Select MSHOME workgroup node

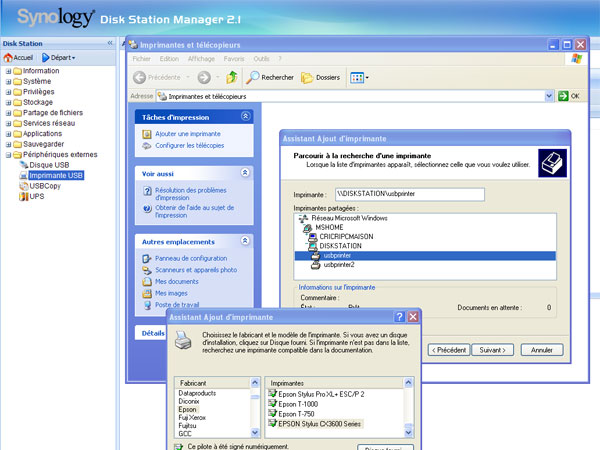pyautogui.click(x=329, y=227)
